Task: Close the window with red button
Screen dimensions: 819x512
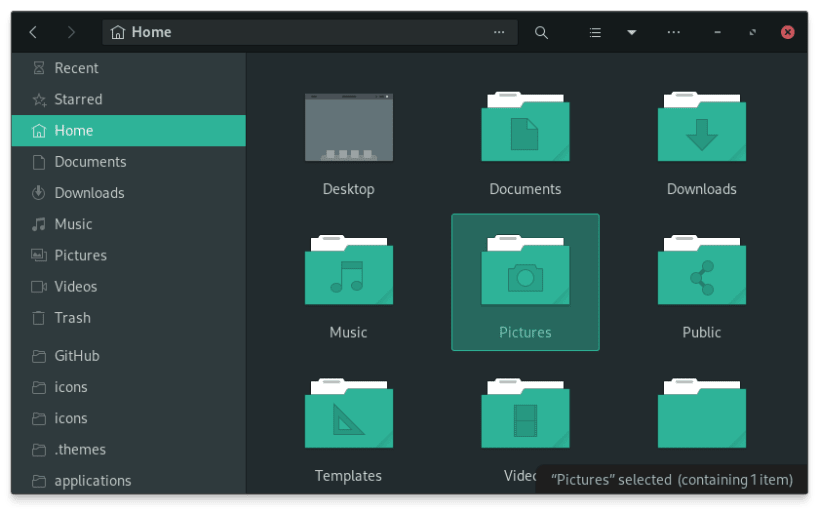Action: coord(788,32)
